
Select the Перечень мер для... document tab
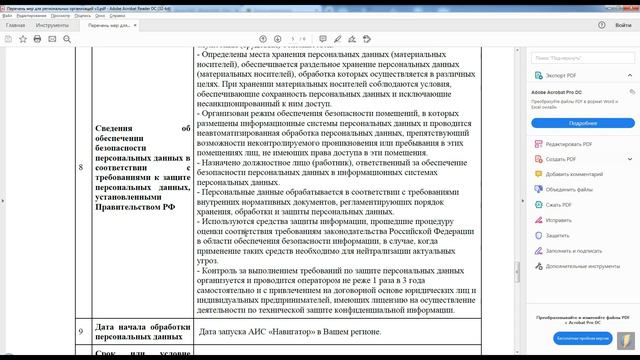[x=109, y=25]
